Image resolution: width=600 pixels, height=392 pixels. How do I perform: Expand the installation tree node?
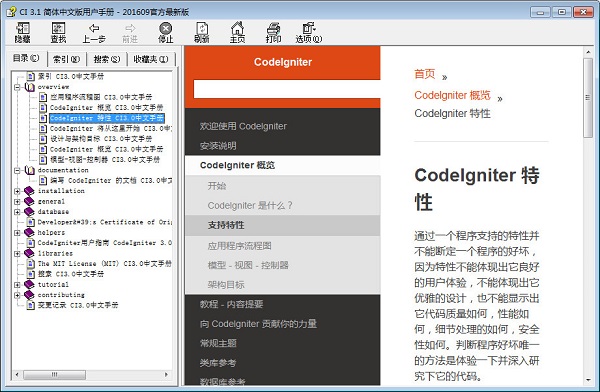point(17,191)
